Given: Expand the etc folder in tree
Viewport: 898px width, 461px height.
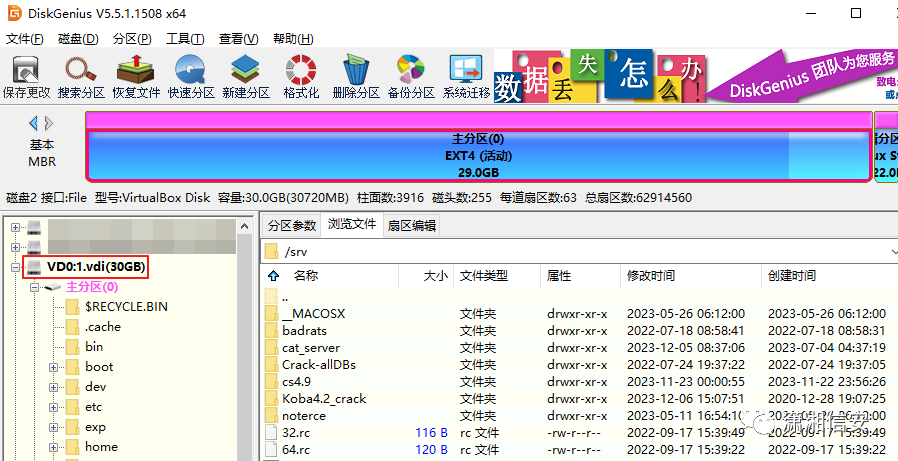Looking at the screenshot, I should click(53, 408).
